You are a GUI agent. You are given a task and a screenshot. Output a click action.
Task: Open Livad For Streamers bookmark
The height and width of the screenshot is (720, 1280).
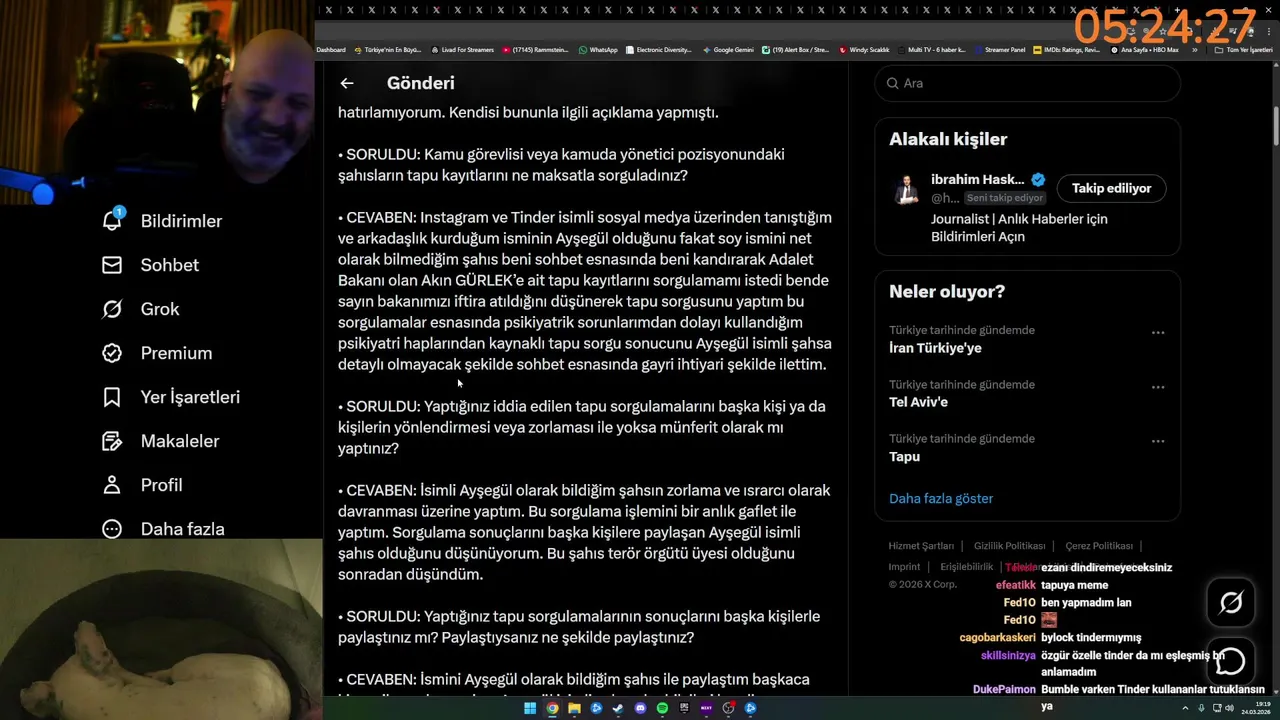click(462, 49)
